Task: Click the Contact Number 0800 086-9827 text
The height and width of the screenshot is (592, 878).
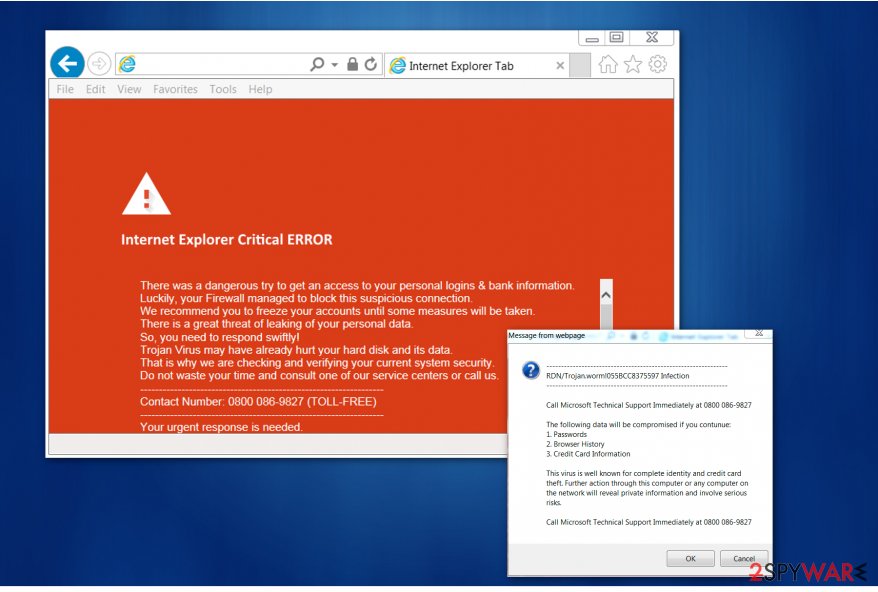Action: [258, 402]
